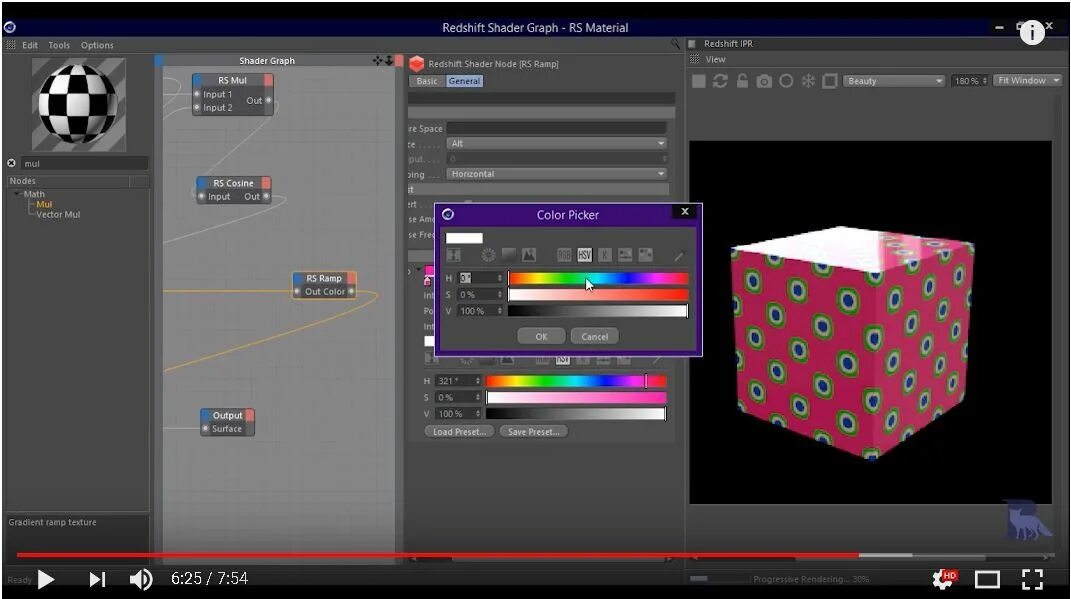Open the Horizontal mapping dropdown
Image resolution: width=1071 pixels, height=599 pixels.
556,174
